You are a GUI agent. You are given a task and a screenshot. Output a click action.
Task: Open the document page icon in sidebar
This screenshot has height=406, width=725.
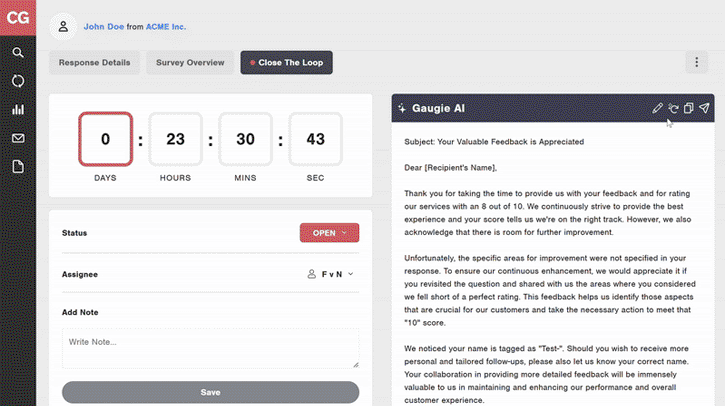pyautogui.click(x=18, y=166)
